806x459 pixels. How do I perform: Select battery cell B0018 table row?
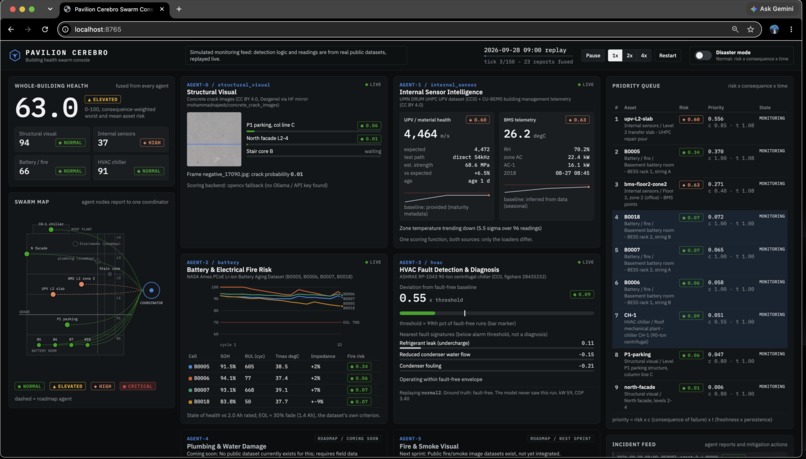point(284,402)
